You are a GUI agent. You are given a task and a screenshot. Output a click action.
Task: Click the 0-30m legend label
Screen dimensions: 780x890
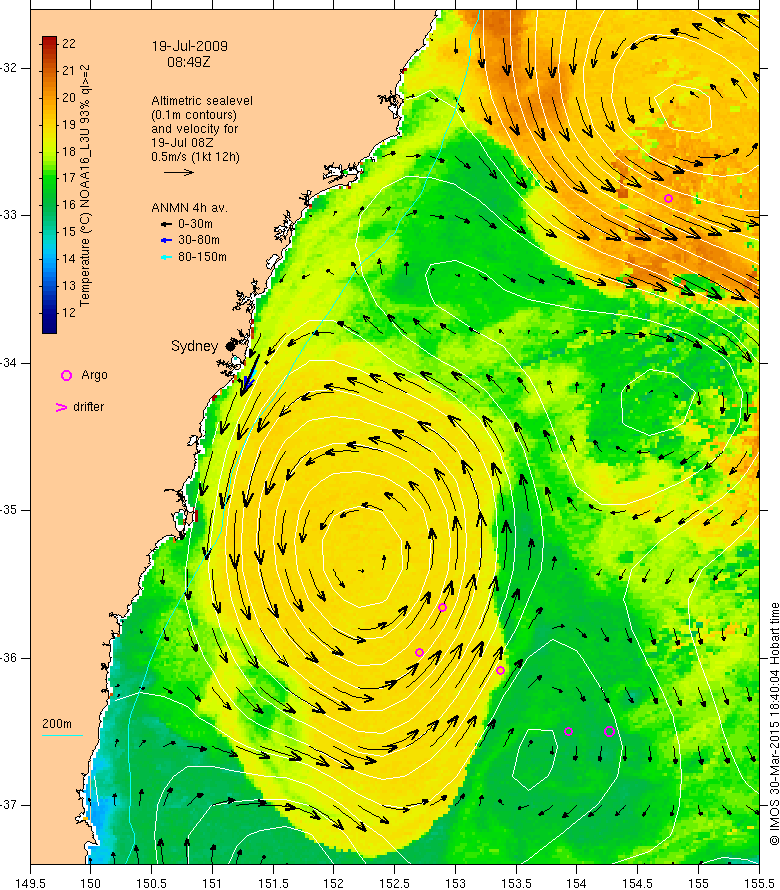click(x=195, y=224)
